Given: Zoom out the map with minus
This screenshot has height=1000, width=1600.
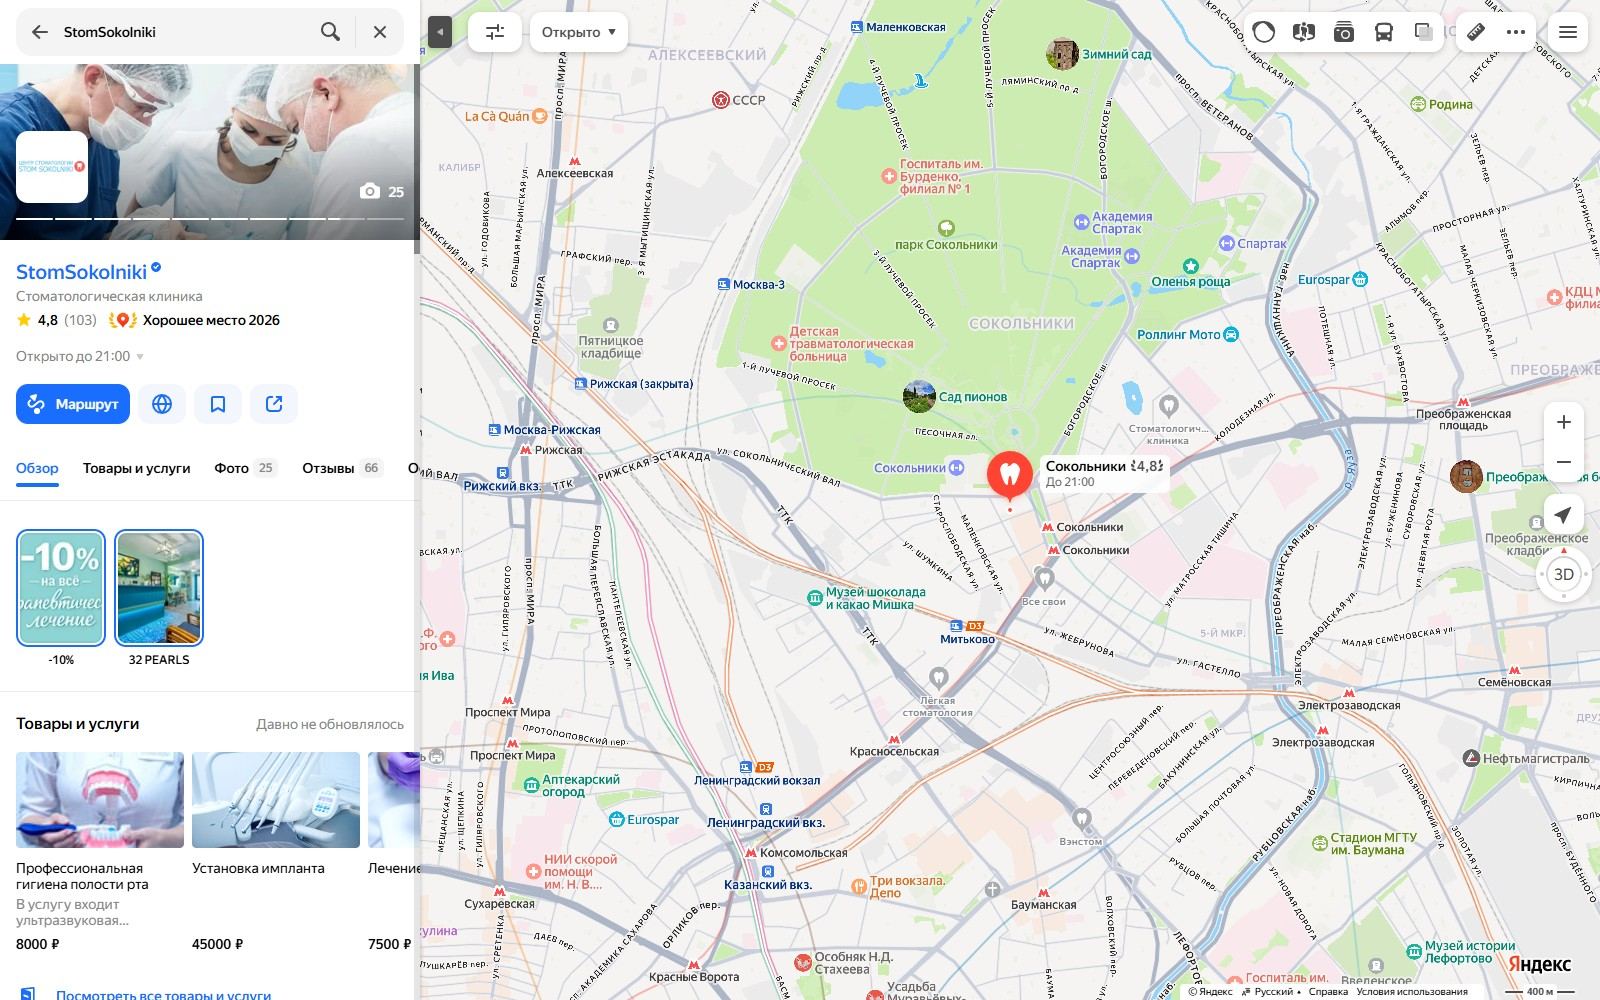Looking at the screenshot, I should click(x=1564, y=462).
